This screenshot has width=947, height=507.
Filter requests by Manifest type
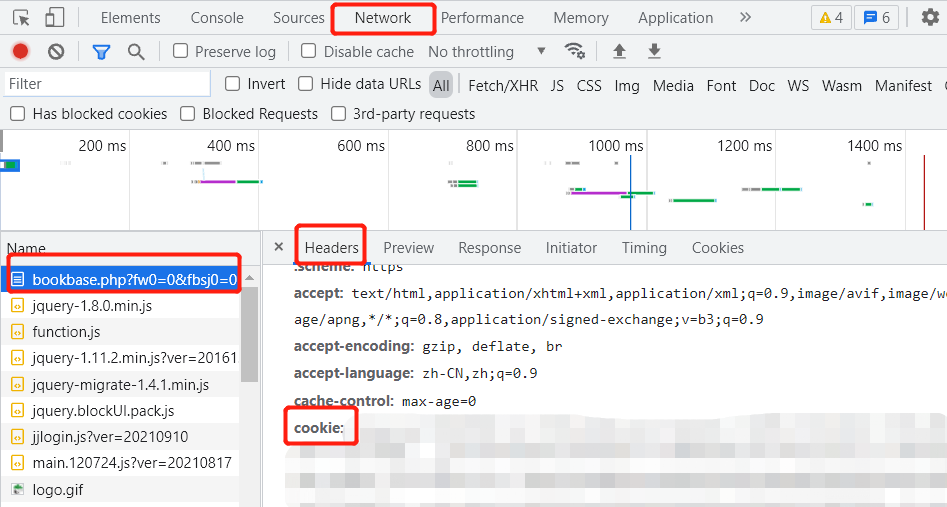click(903, 86)
